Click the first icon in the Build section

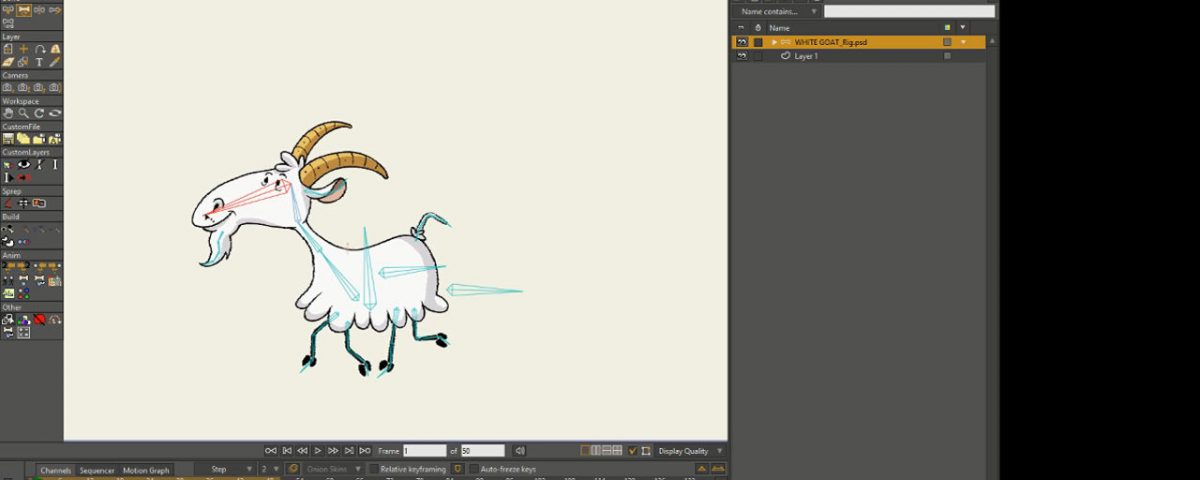[8, 229]
